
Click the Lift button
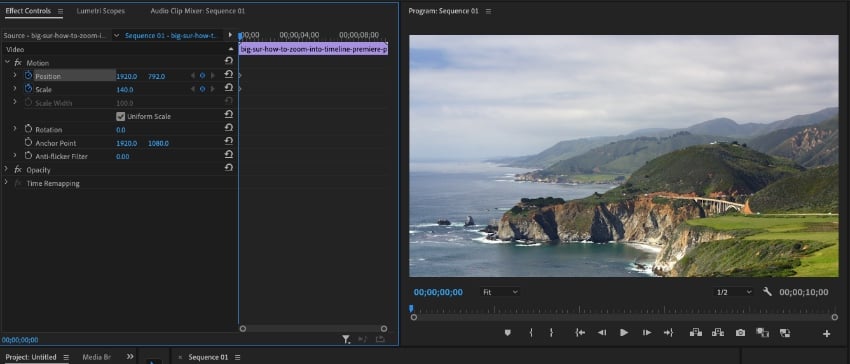(696, 333)
